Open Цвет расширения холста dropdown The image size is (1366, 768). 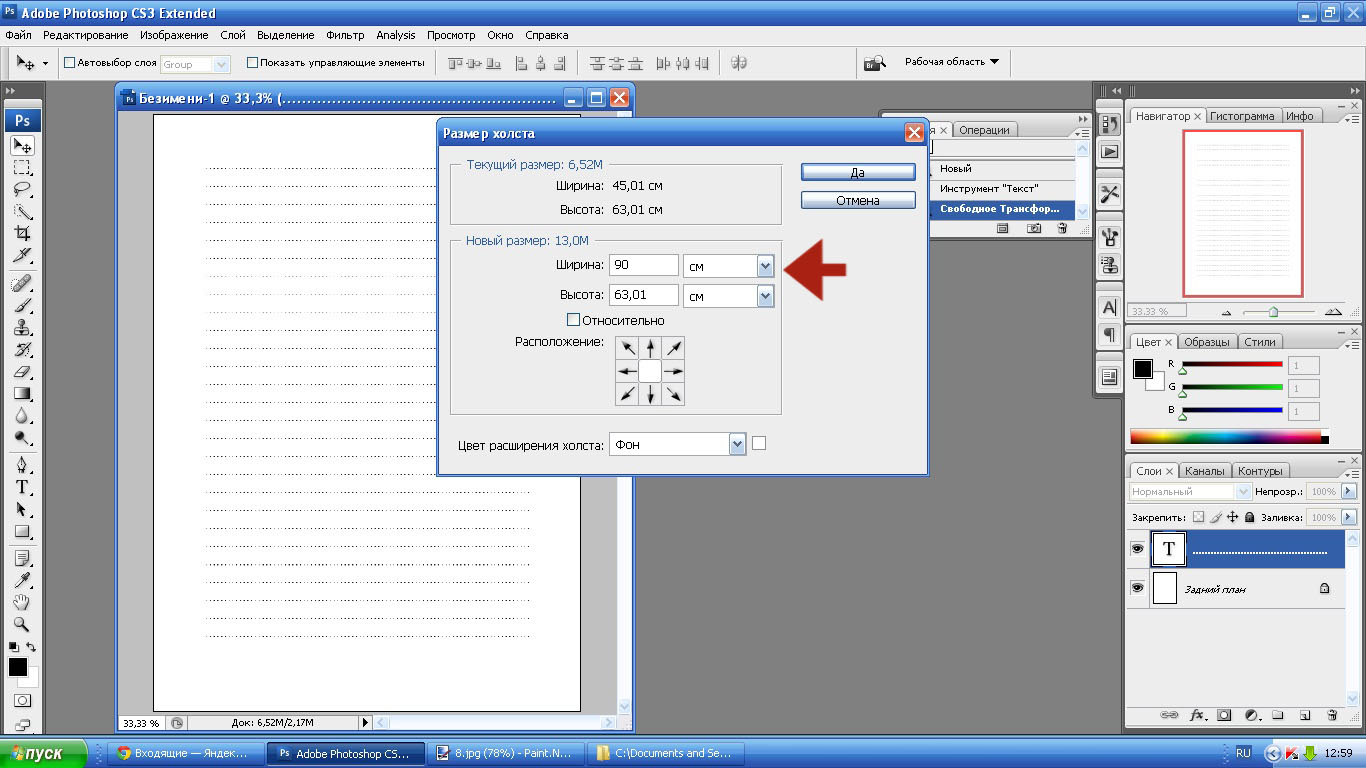click(x=738, y=444)
